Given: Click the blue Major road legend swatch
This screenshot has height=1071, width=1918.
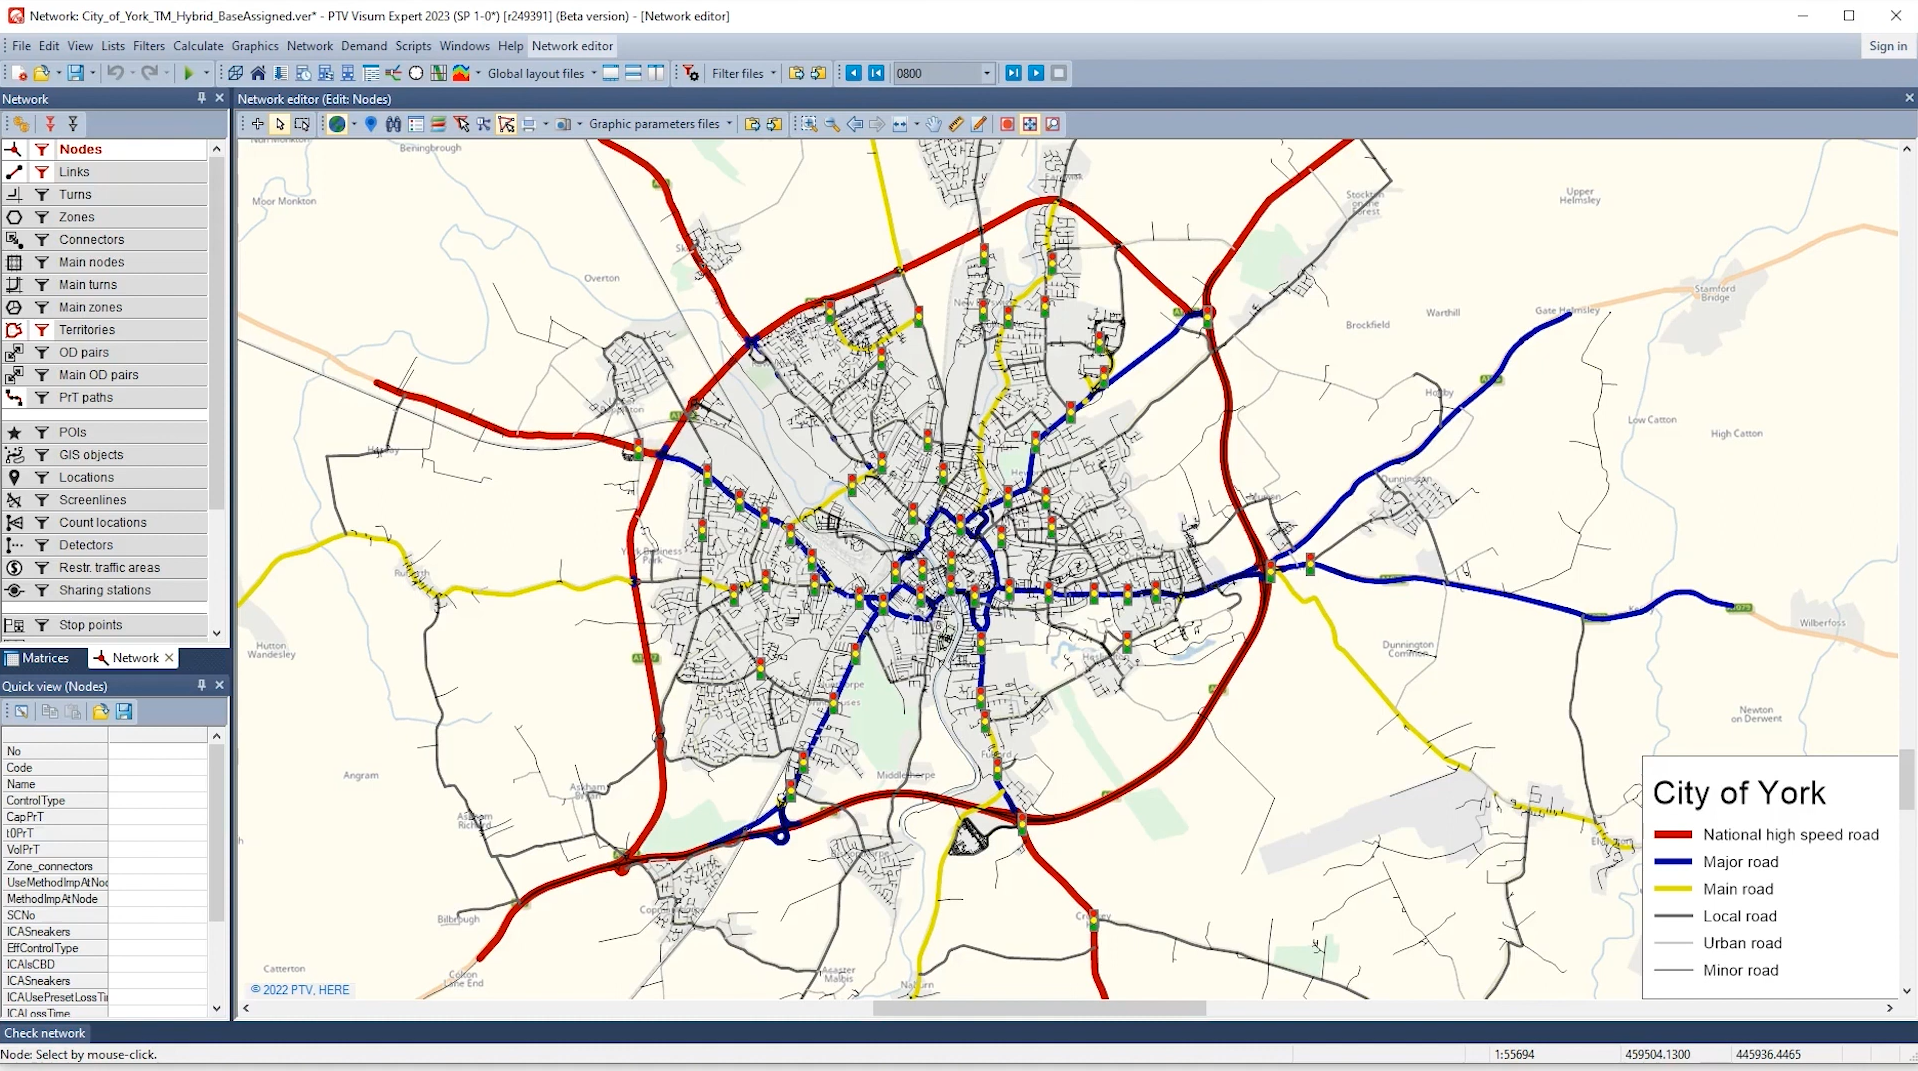Looking at the screenshot, I should click(1673, 862).
